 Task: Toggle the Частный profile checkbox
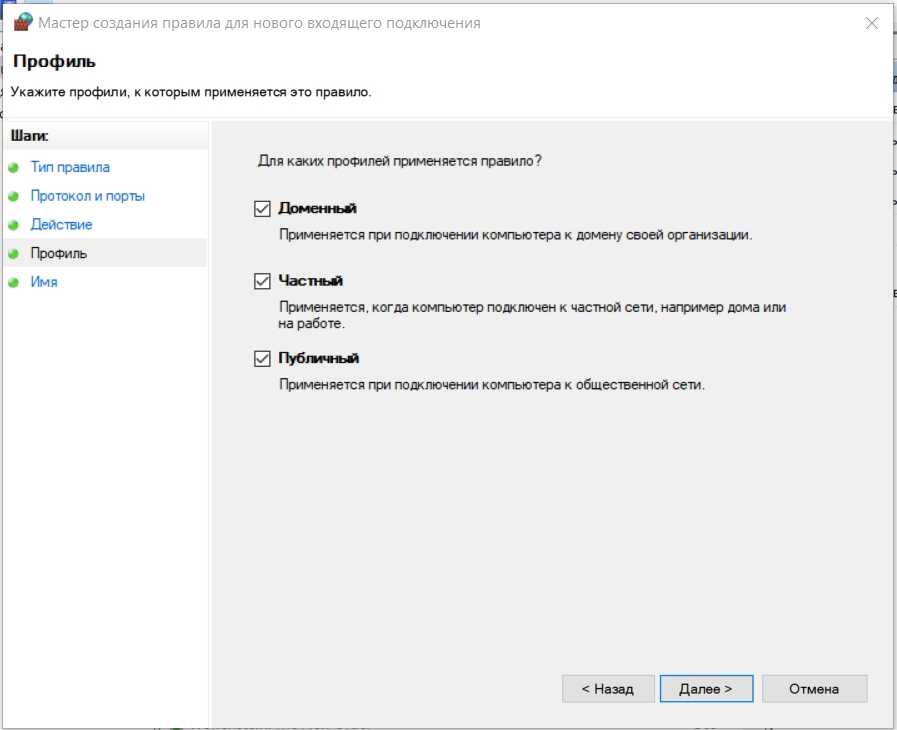point(263,282)
